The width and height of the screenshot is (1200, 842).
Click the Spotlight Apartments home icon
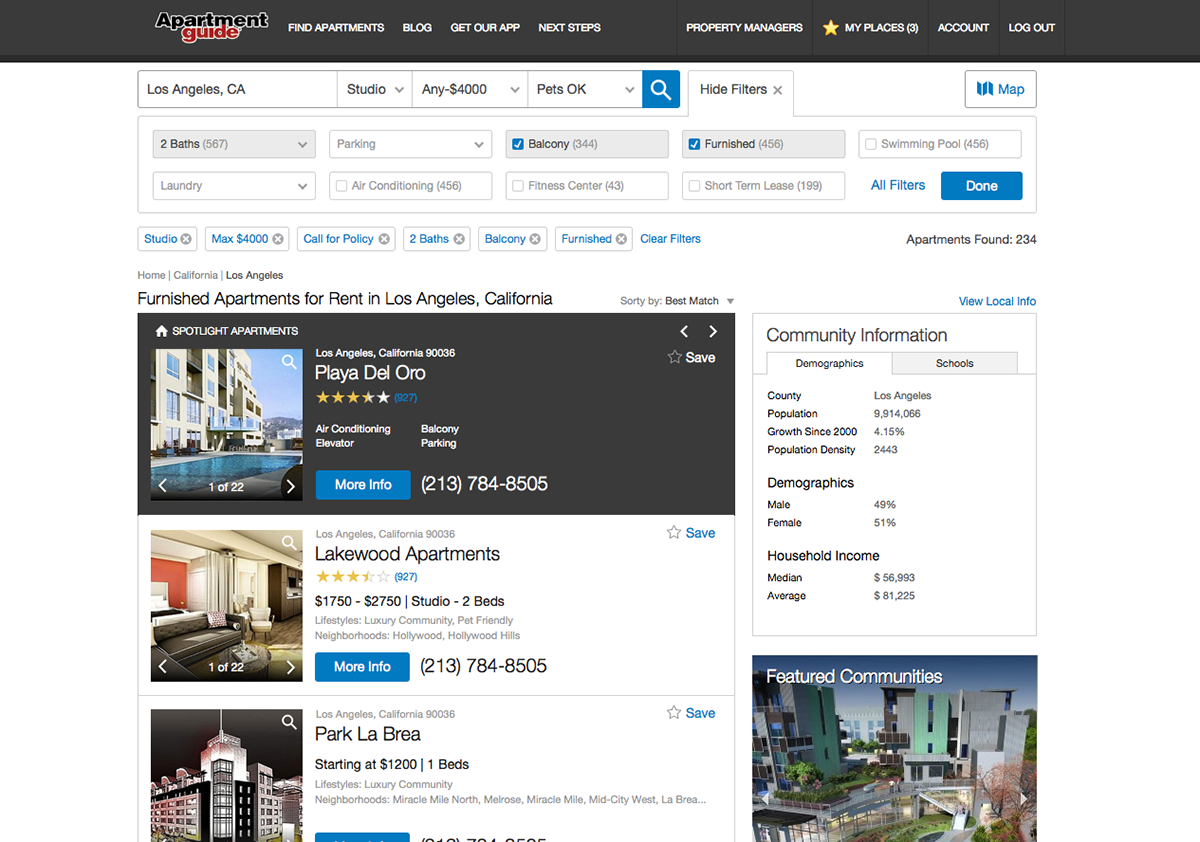click(x=162, y=331)
